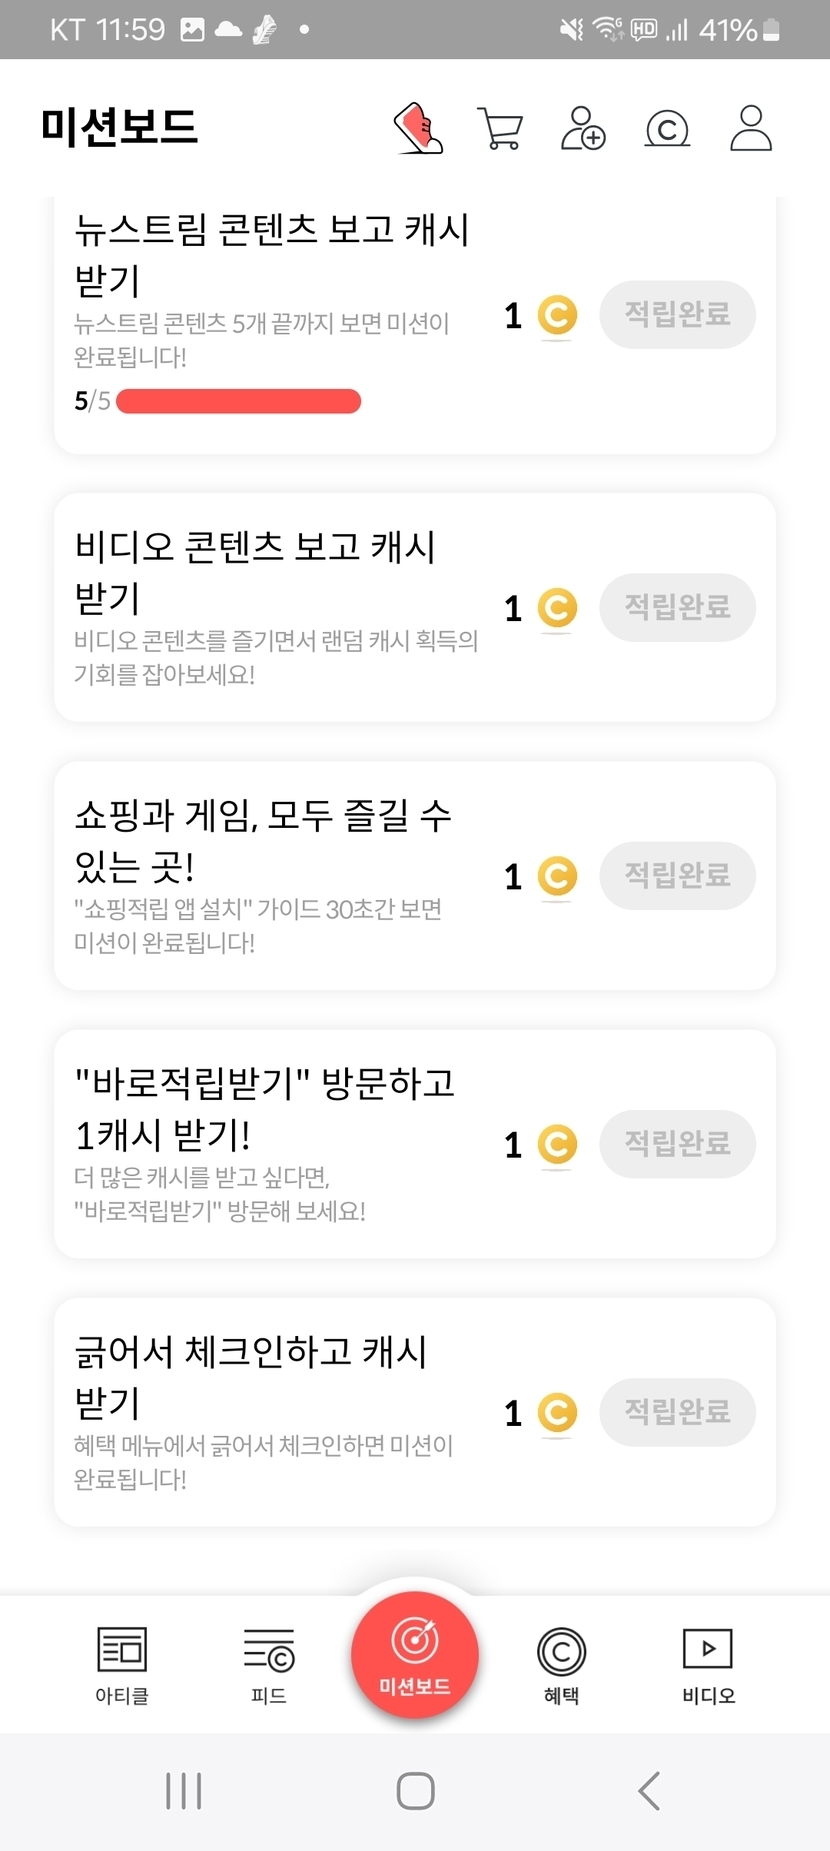Viewport: 830px width, 1851px height.
Task: Switch to the 아티클 tab
Action: (x=122, y=1664)
